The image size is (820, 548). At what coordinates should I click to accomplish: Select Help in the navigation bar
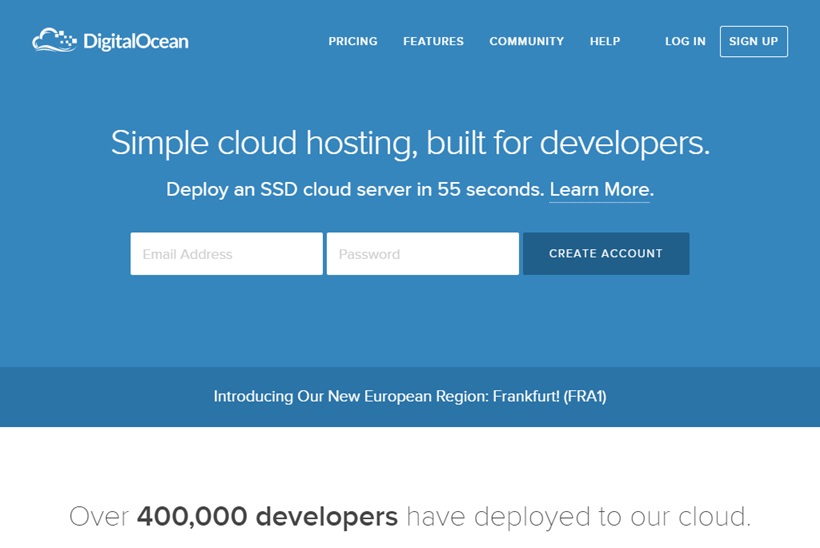point(605,41)
